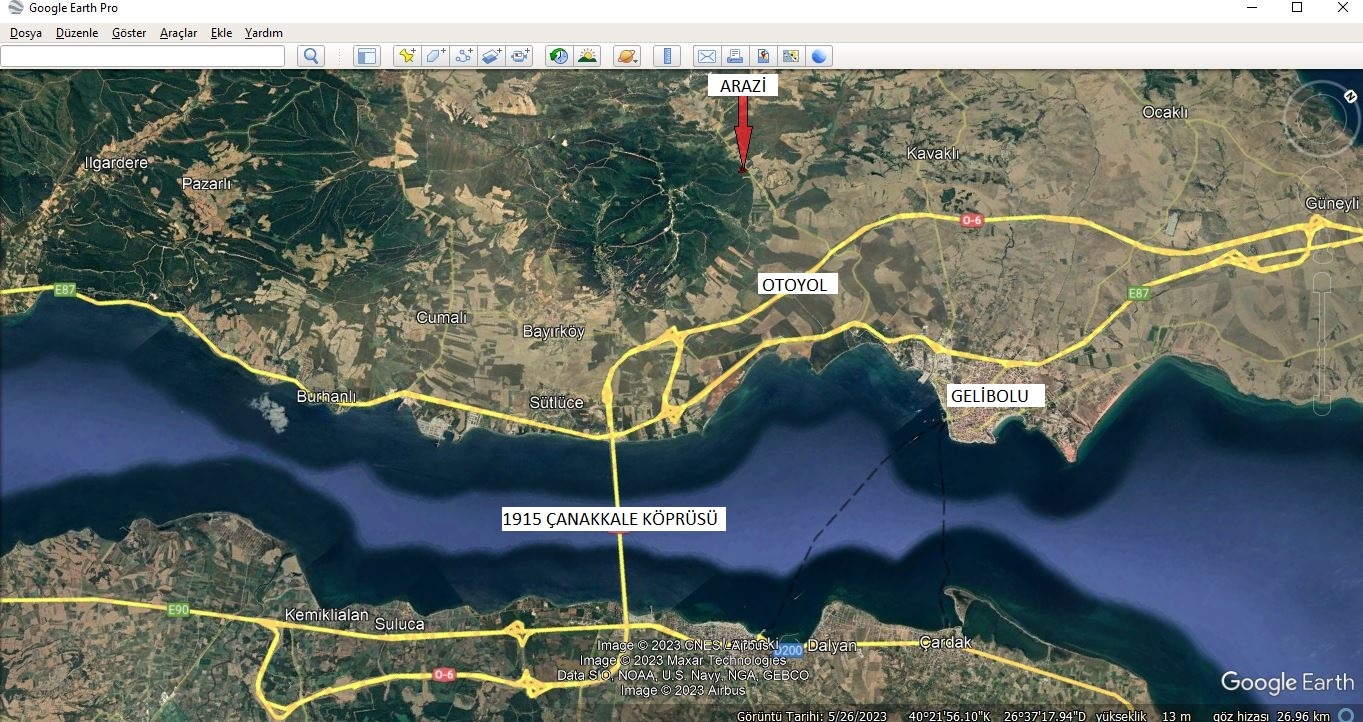The height and width of the screenshot is (722, 1363).
Task: Click inside the search input field
Action: 142,56
